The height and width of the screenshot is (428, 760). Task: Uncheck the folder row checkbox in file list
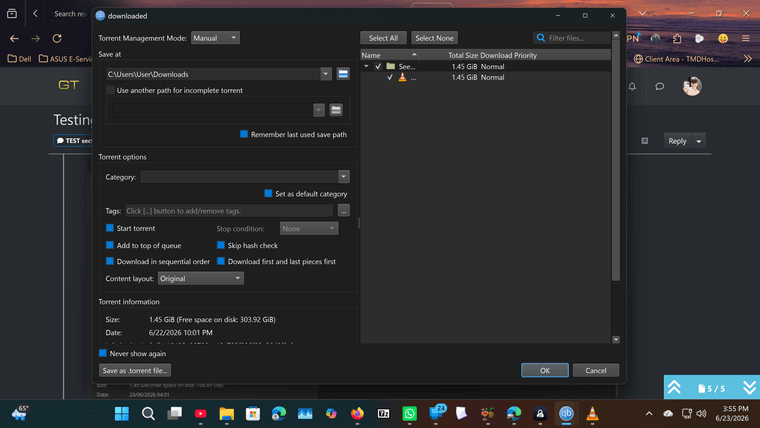click(378, 66)
